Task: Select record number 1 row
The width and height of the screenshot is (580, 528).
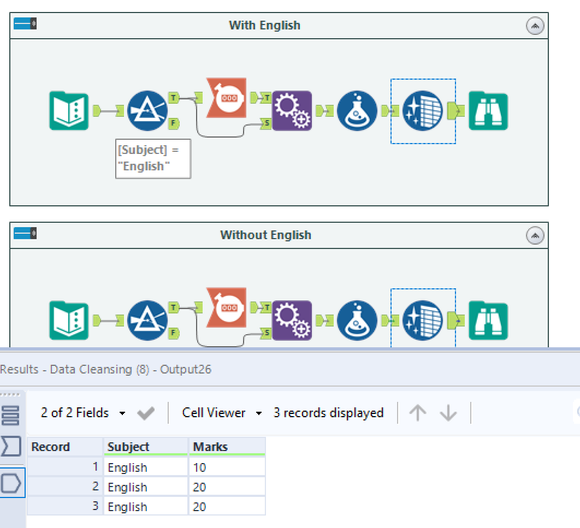Action: coord(65,467)
